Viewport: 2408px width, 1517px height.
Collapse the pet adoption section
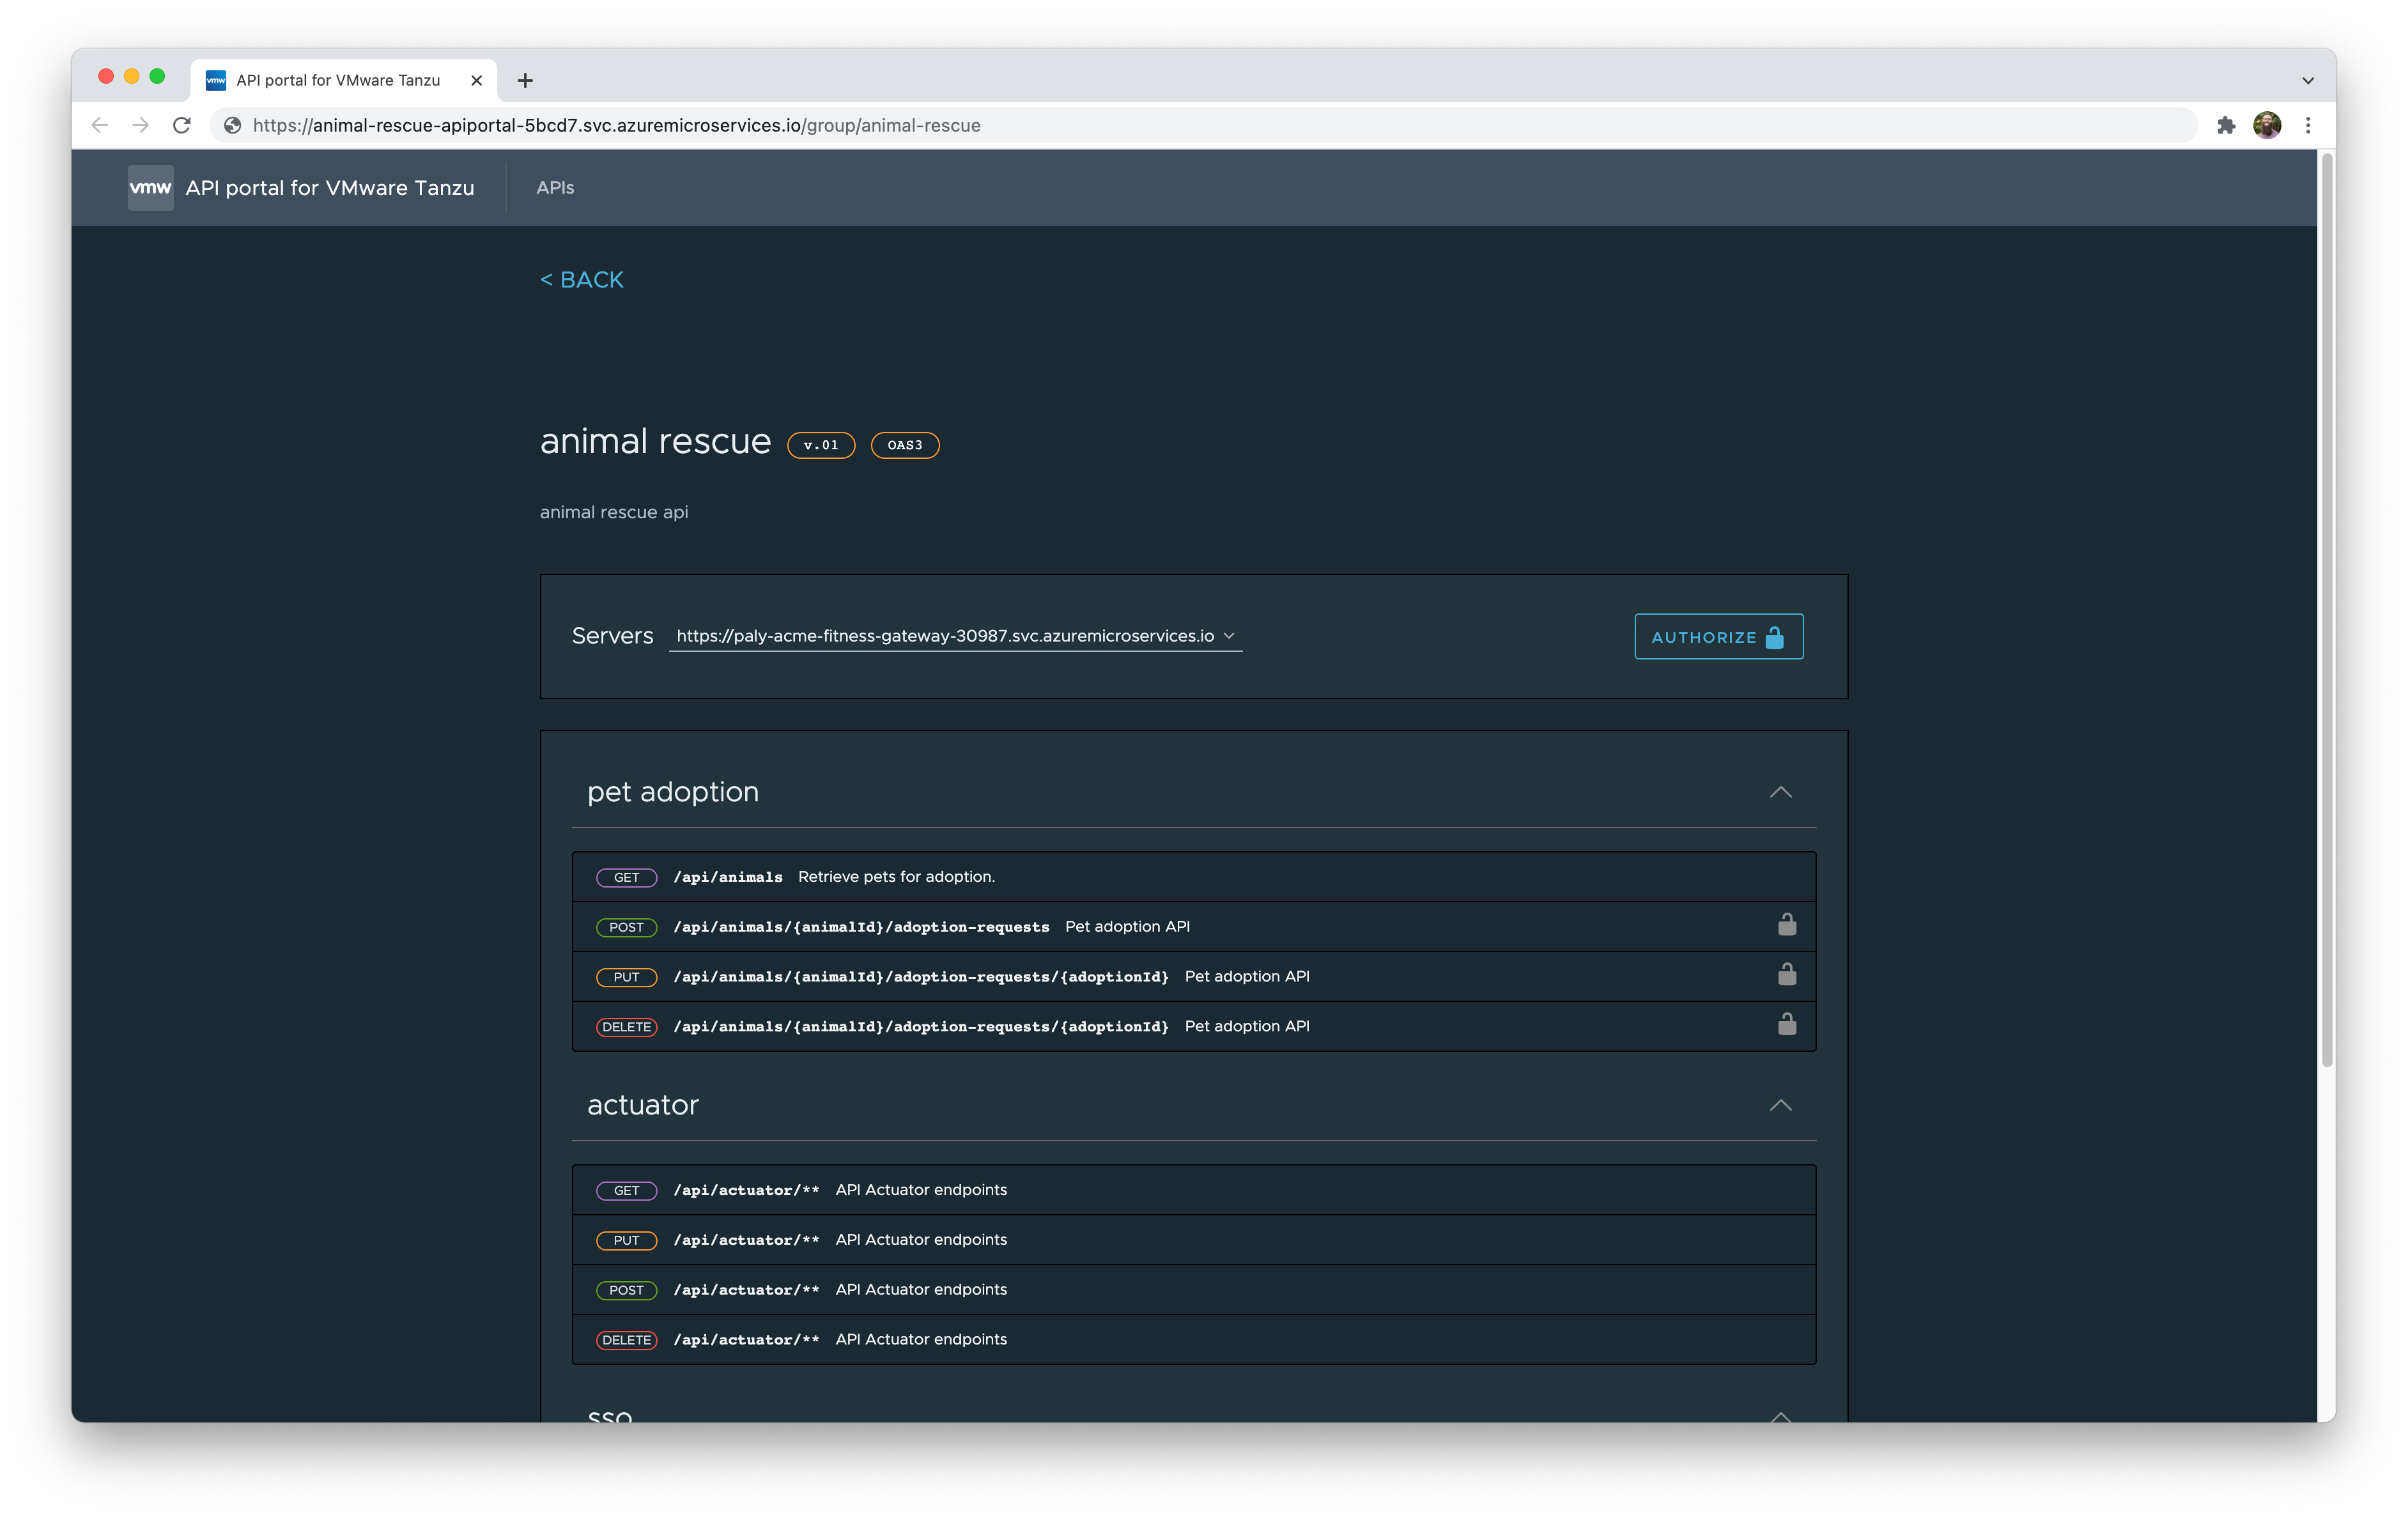tap(1780, 792)
